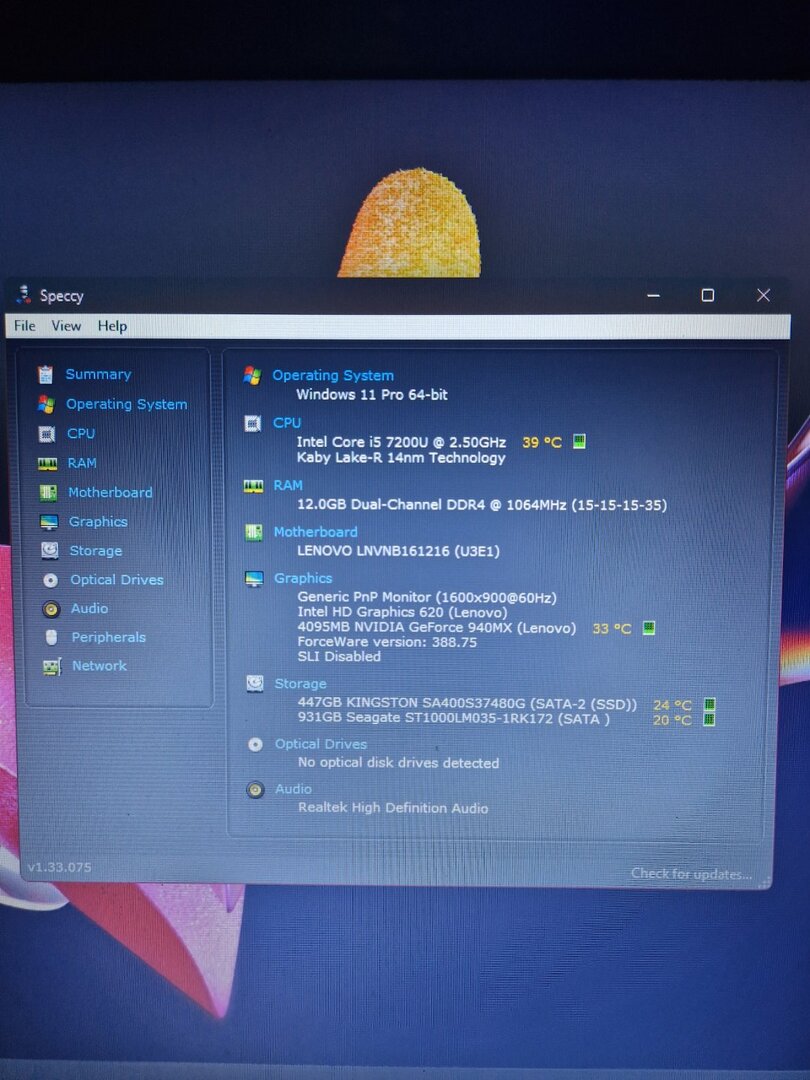Viewport: 810px width, 1080px height.
Task: Minimize the Speccy window
Action: pyautogui.click(x=654, y=295)
